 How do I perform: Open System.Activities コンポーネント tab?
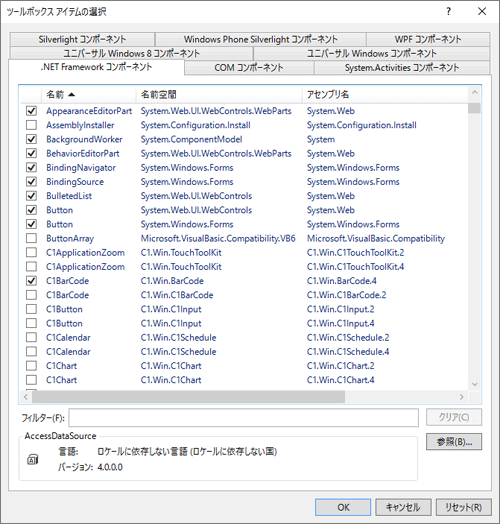[x=402, y=68]
